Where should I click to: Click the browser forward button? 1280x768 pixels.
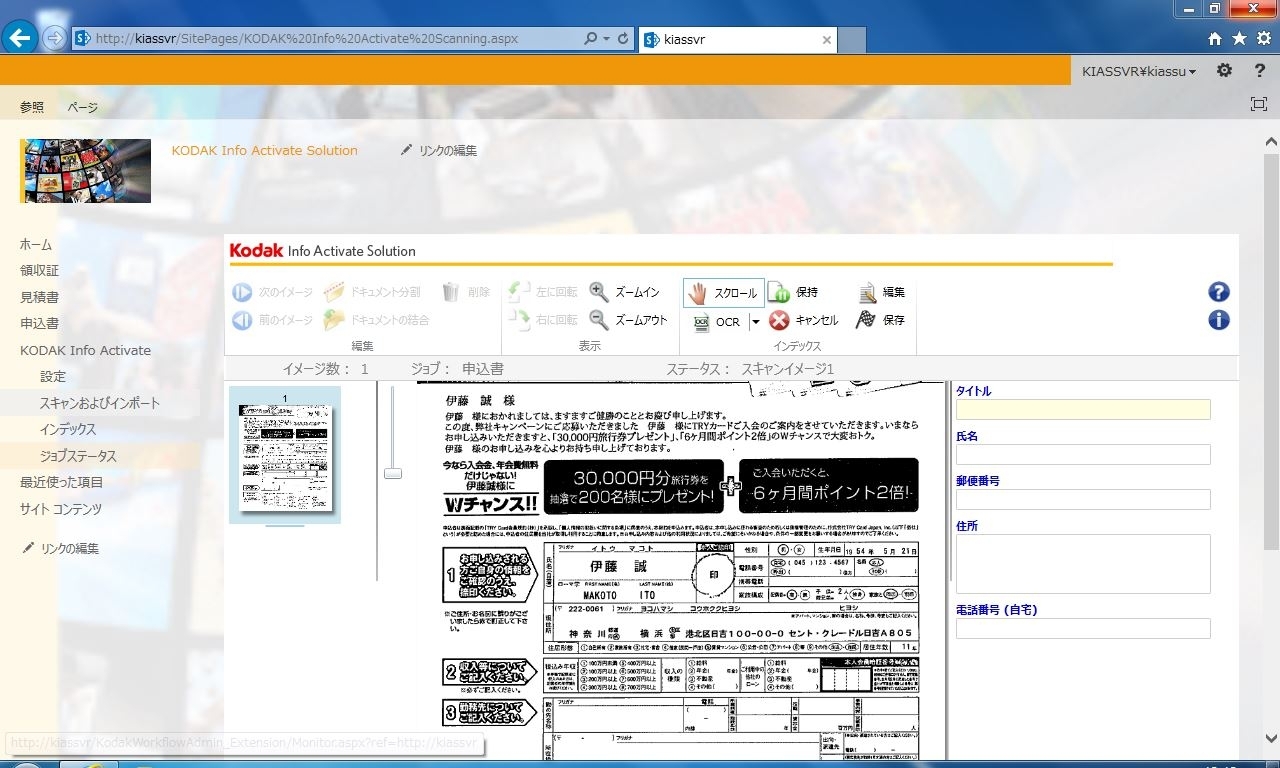tap(54, 39)
